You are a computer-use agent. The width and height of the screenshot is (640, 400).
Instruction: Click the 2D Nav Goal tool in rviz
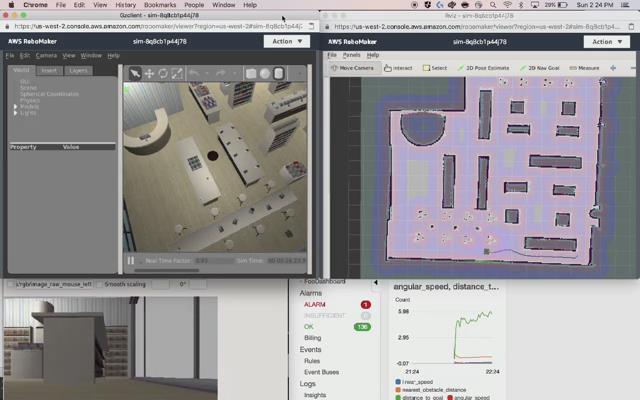(x=538, y=68)
